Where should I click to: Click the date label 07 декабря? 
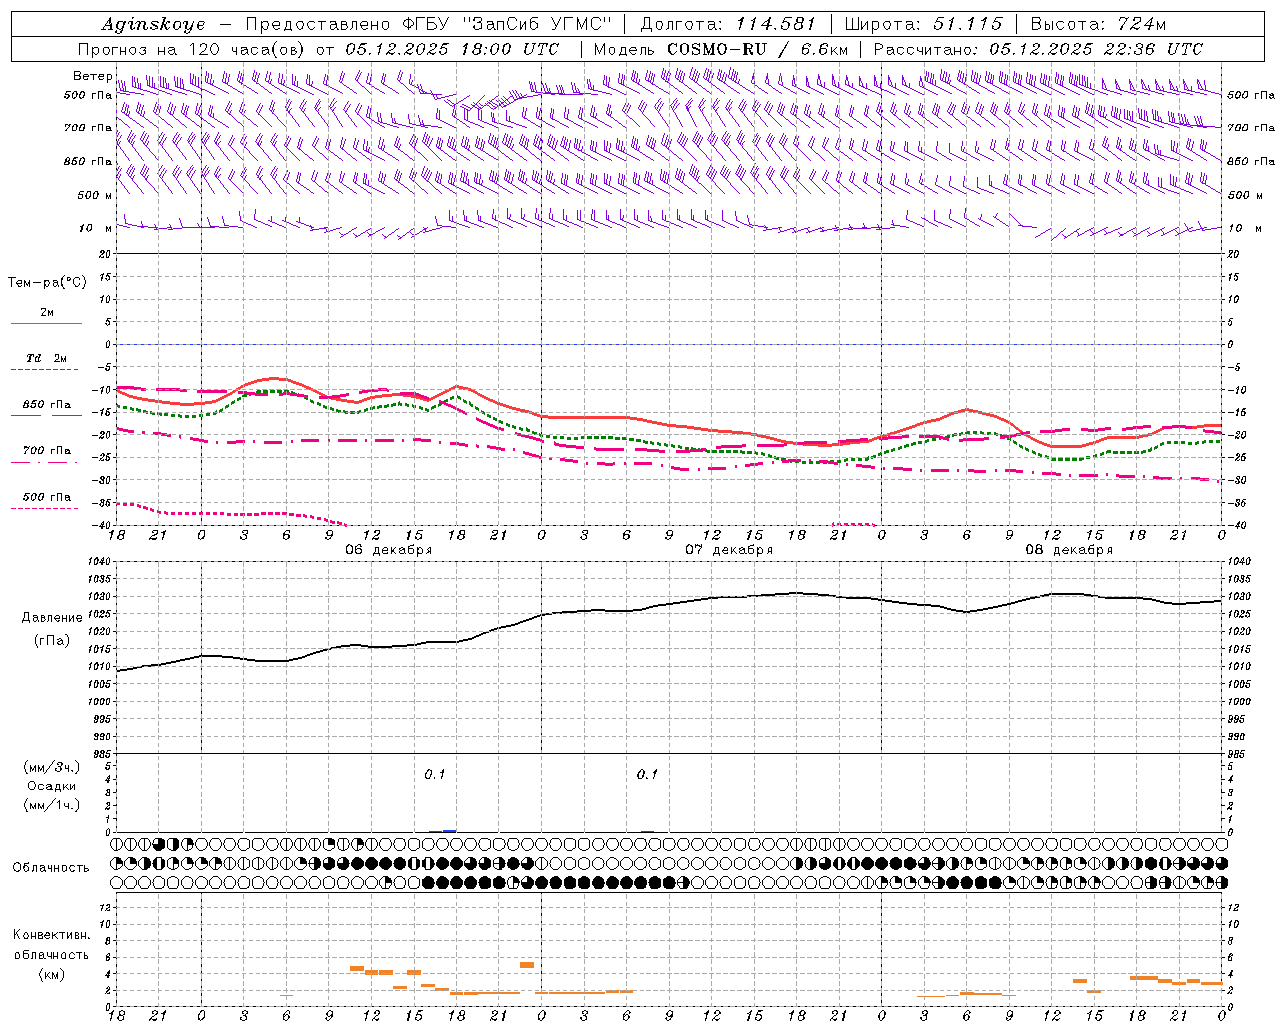[x=729, y=550]
